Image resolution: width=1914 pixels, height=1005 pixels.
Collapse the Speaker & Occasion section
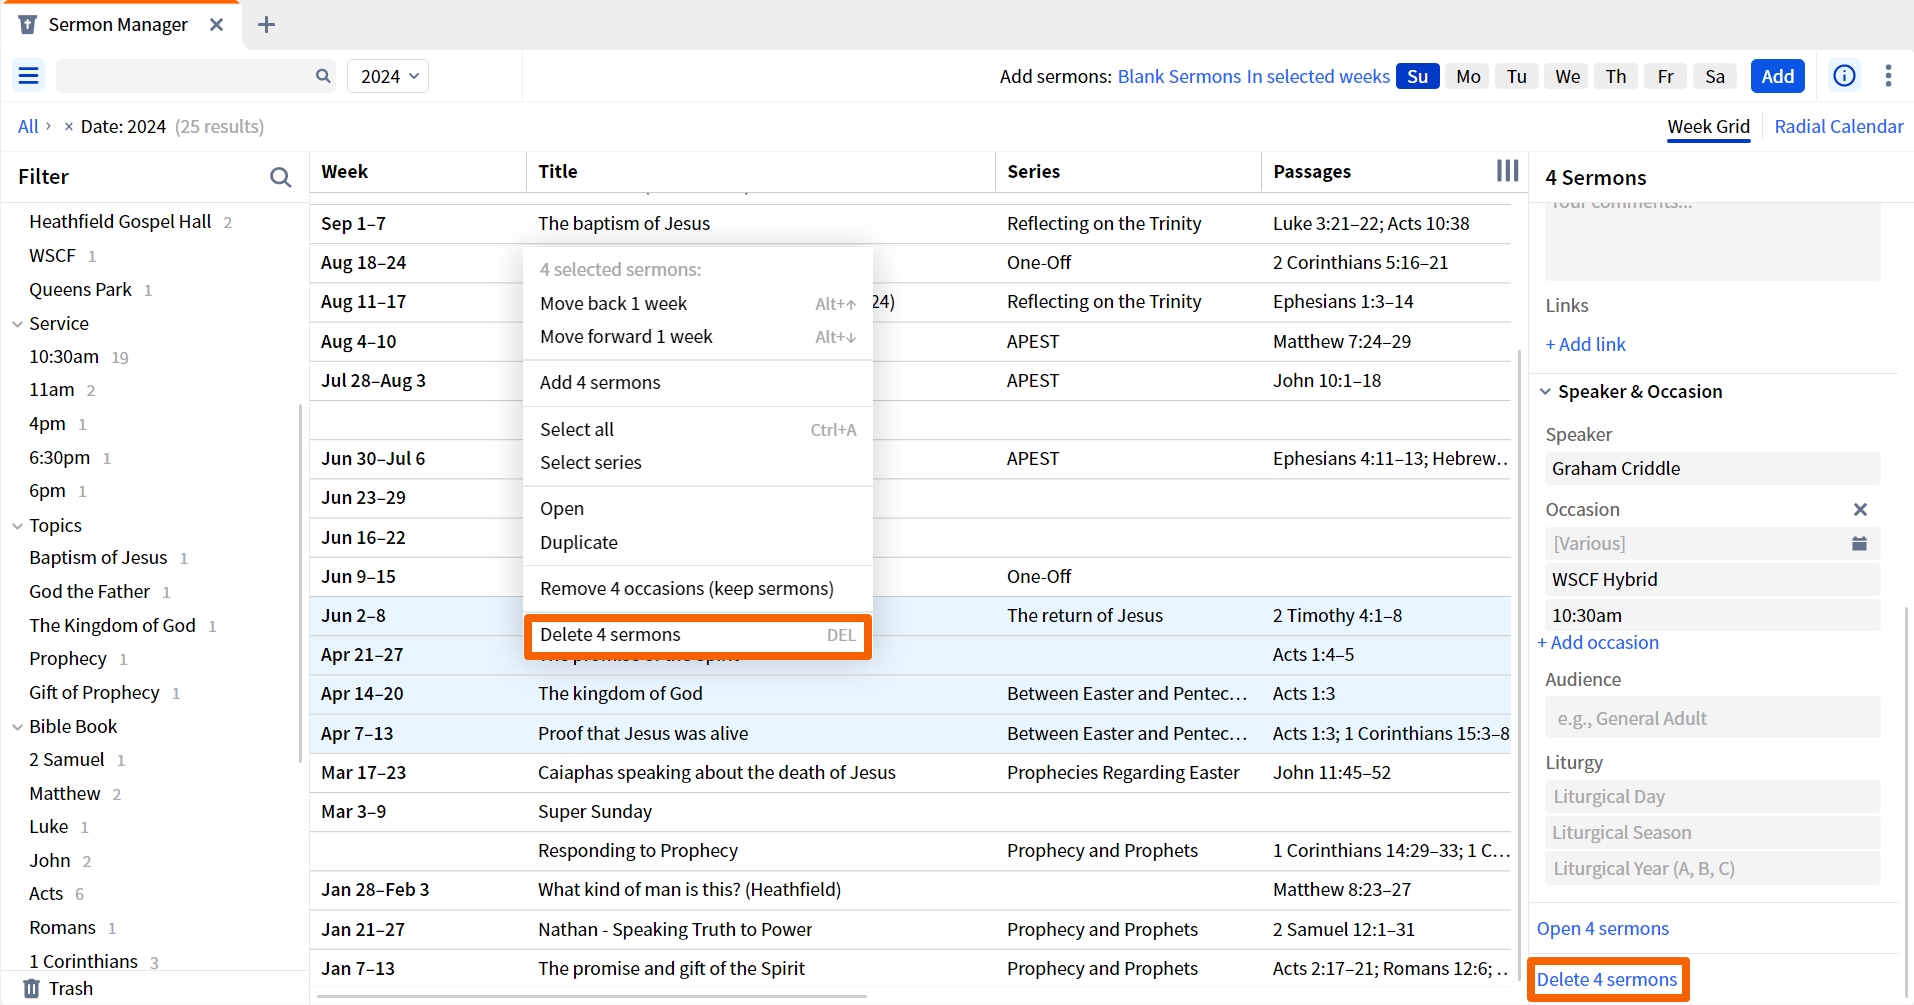click(1545, 392)
